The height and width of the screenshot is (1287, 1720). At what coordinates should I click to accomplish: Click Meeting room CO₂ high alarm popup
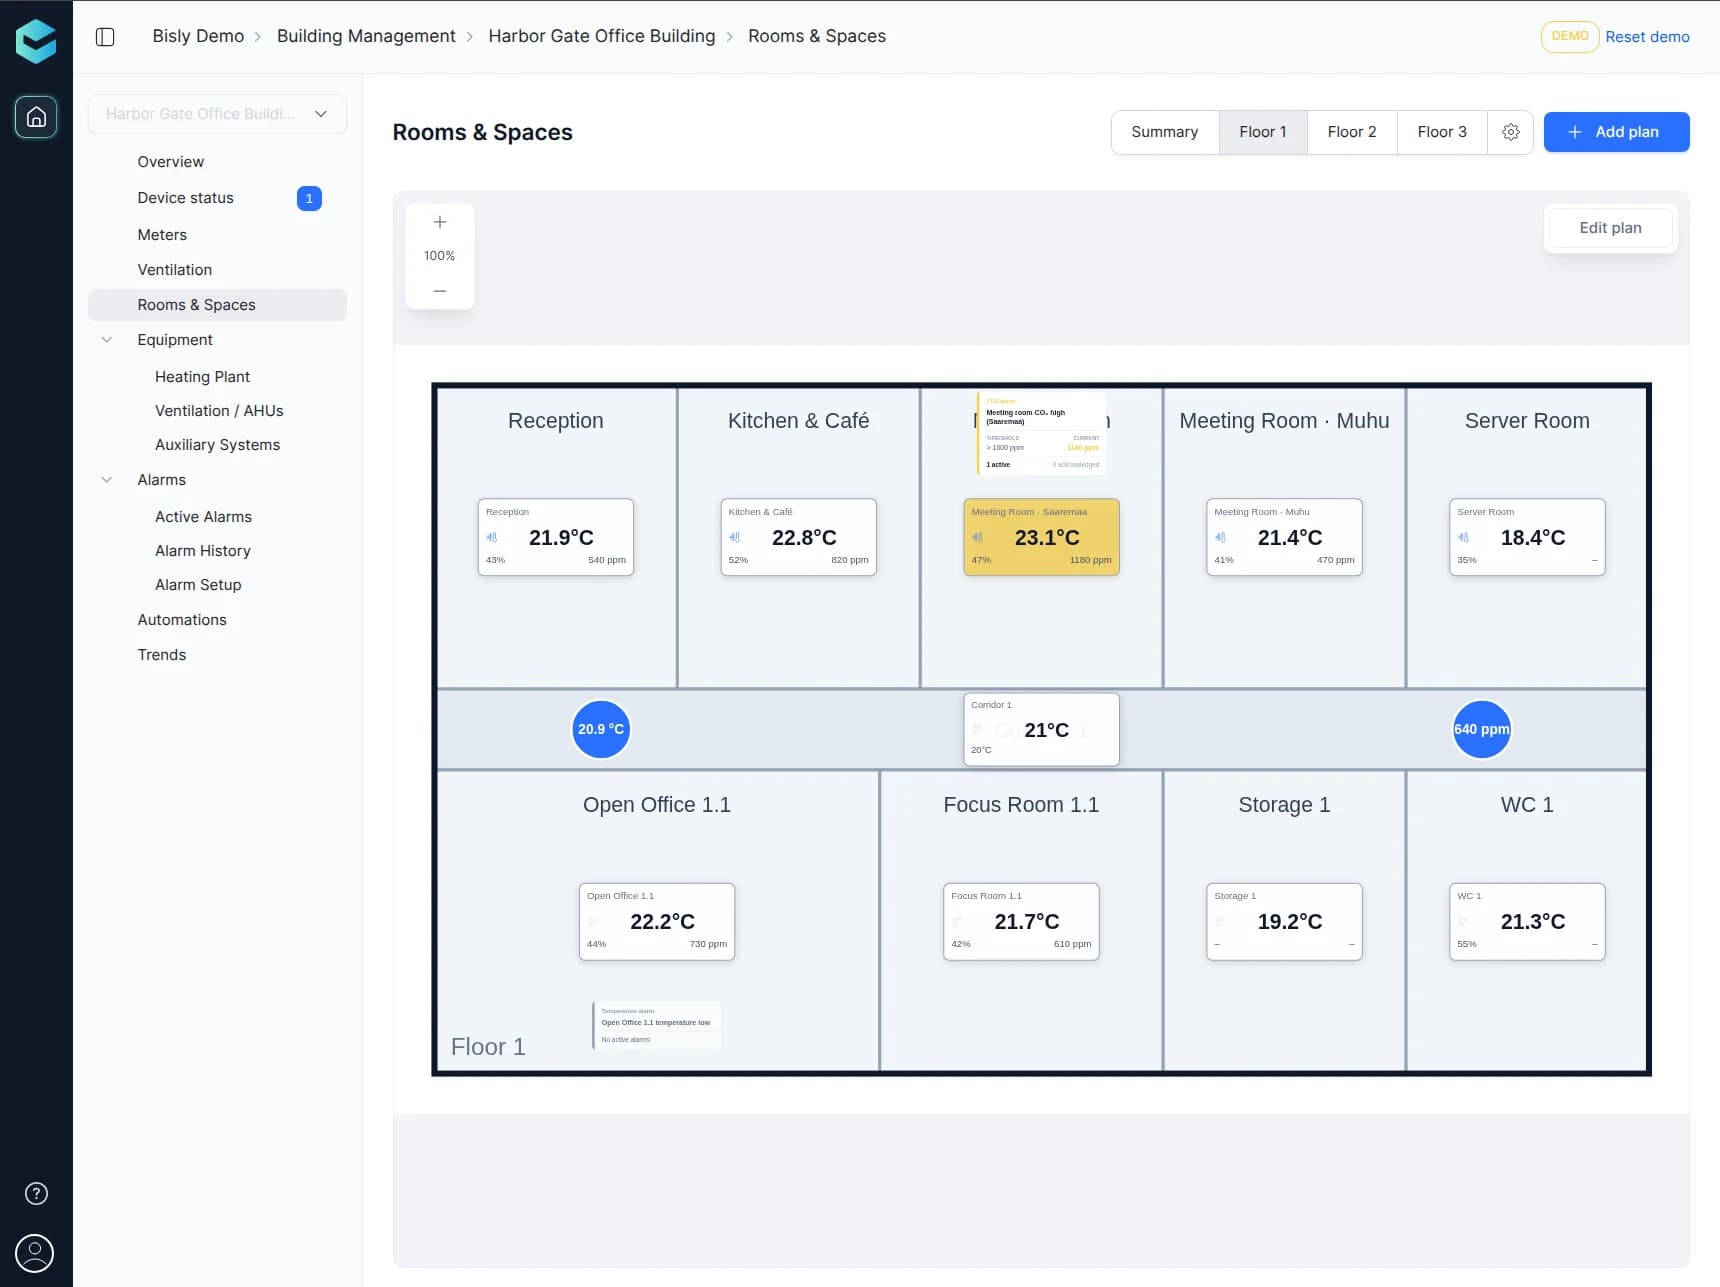click(x=1041, y=433)
